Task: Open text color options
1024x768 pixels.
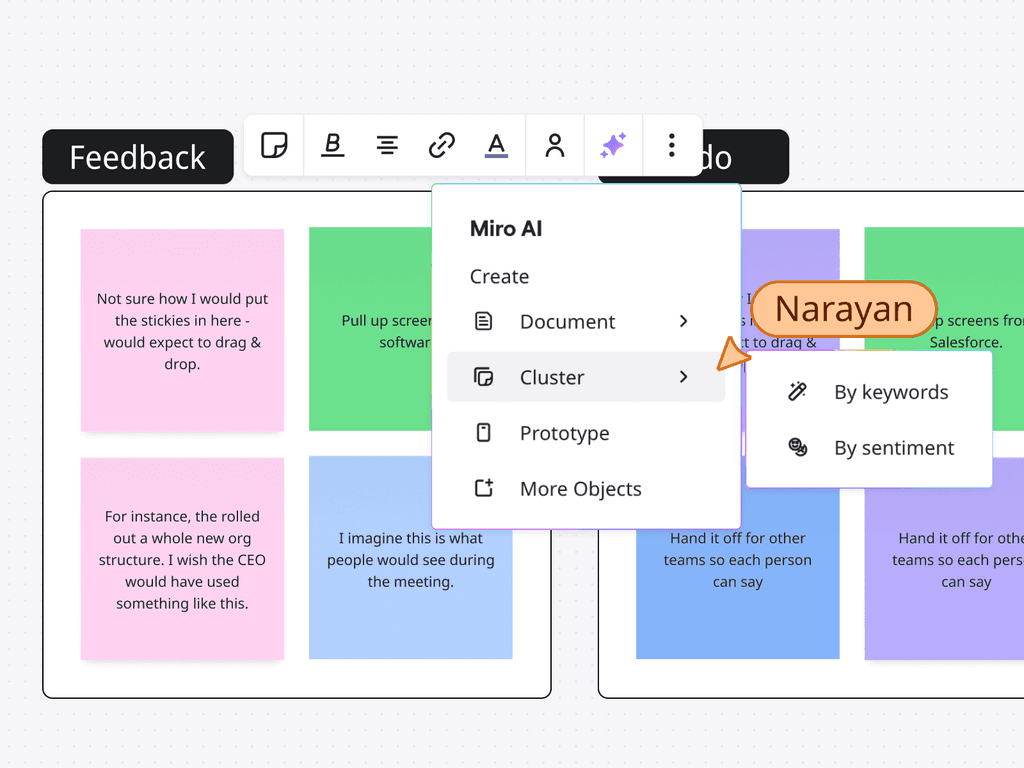Action: (497, 145)
